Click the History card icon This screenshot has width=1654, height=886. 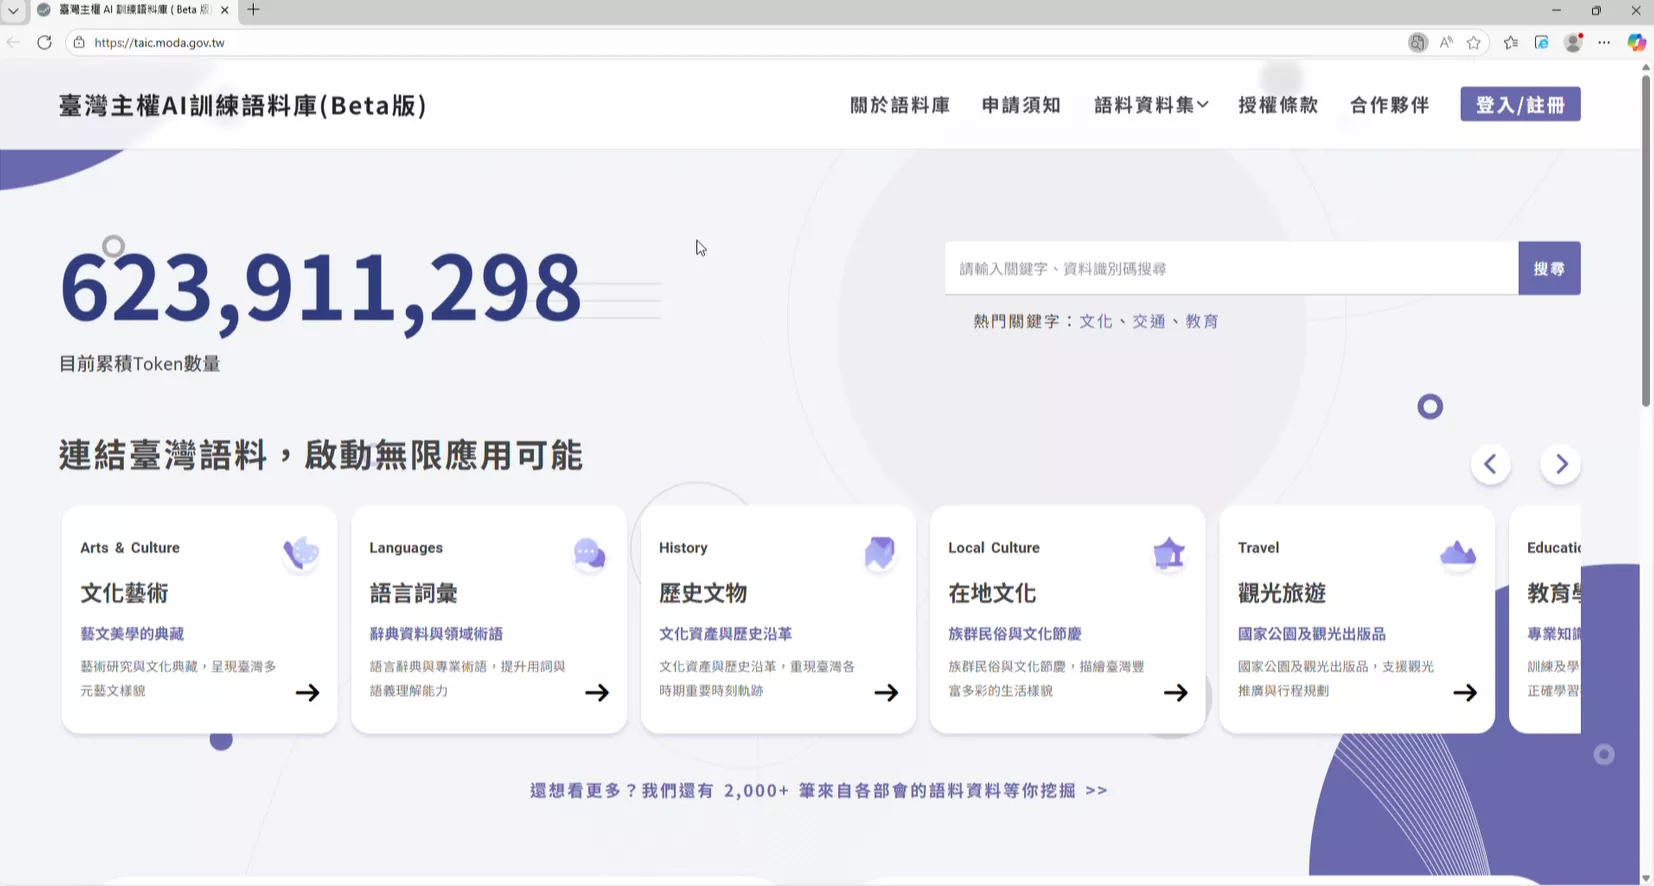[x=879, y=552]
